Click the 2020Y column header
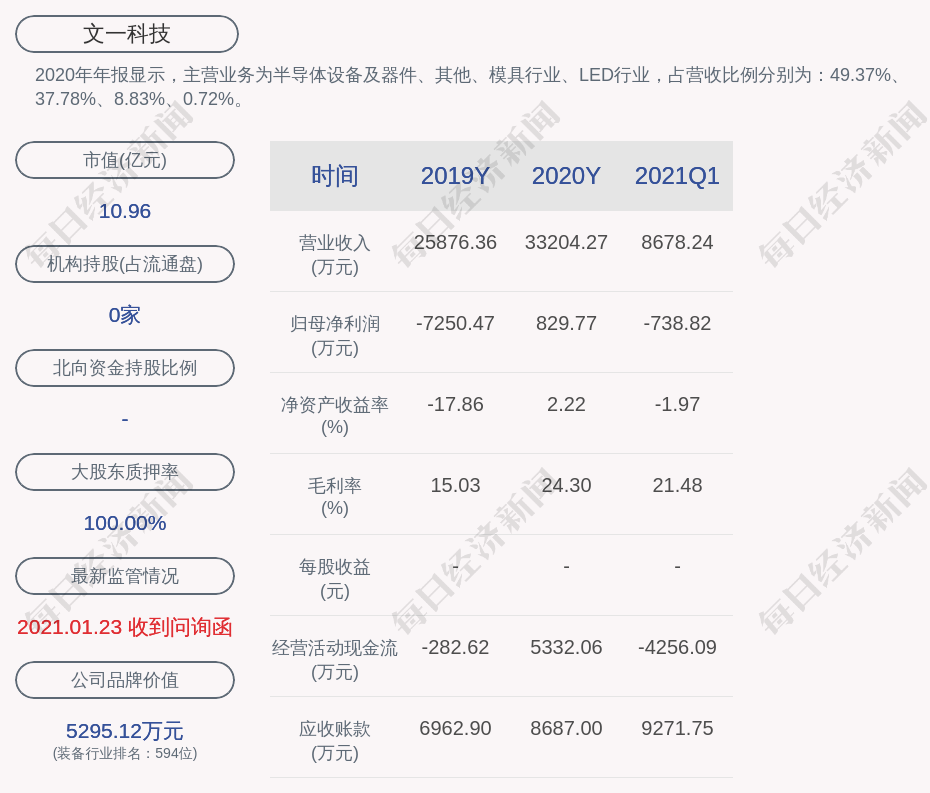 click(566, 176)
